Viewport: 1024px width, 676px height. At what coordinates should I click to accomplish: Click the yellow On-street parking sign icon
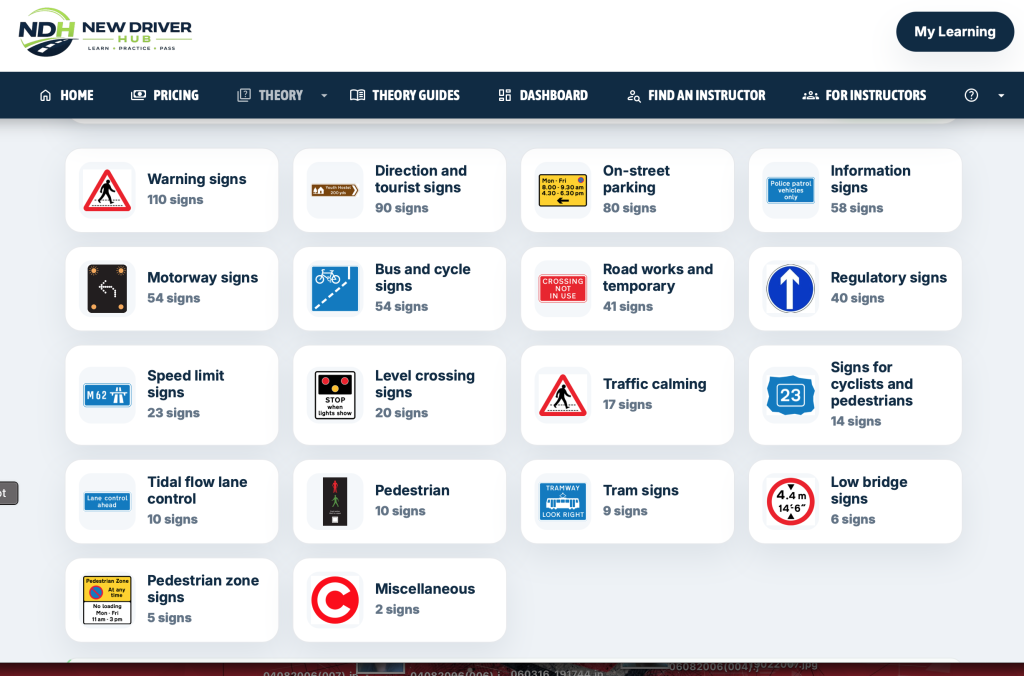[563, 190]
